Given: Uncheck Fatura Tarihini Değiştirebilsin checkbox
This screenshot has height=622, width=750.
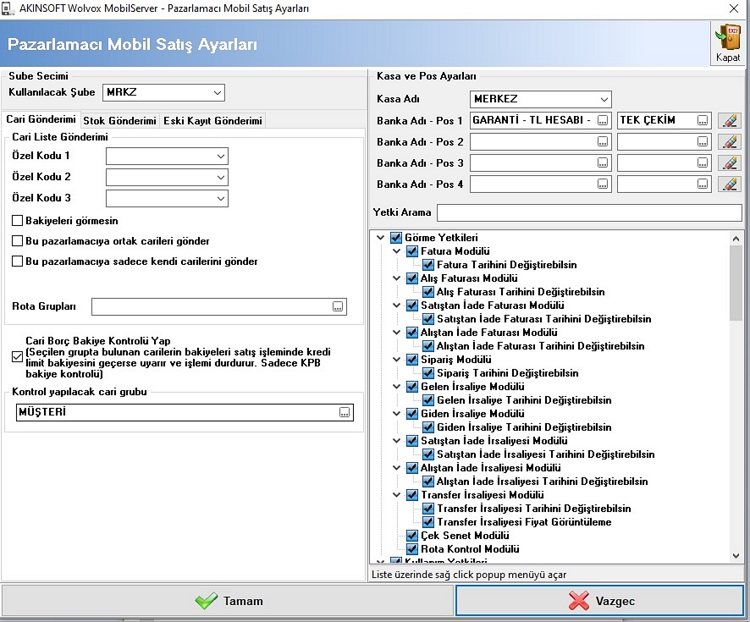Looking at the screenshot, I should point(428,265).
